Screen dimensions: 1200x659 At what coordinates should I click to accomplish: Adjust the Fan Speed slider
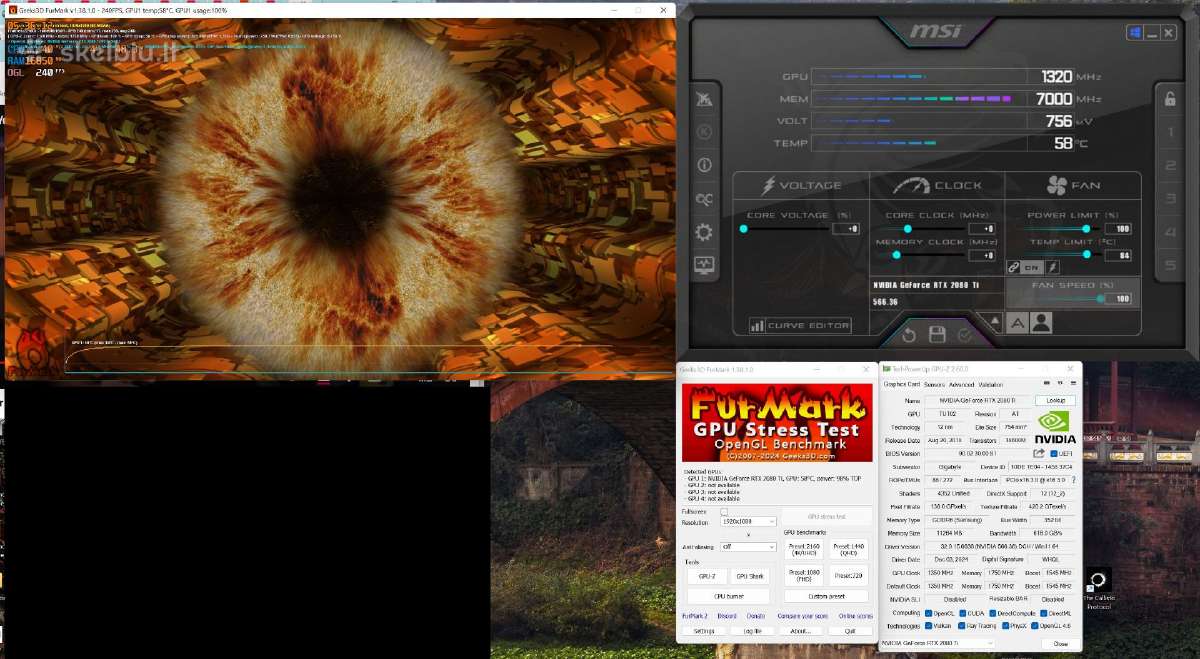(x=1063, y=298)
